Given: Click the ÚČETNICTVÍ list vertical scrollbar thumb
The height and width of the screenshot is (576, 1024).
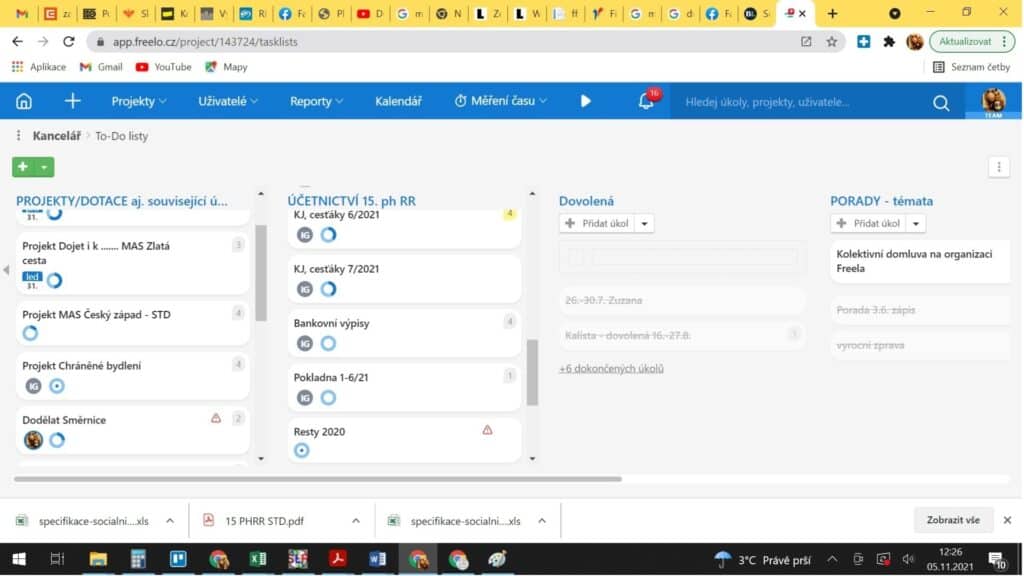Looking at the screenshot, I should [x=532, y=373].
